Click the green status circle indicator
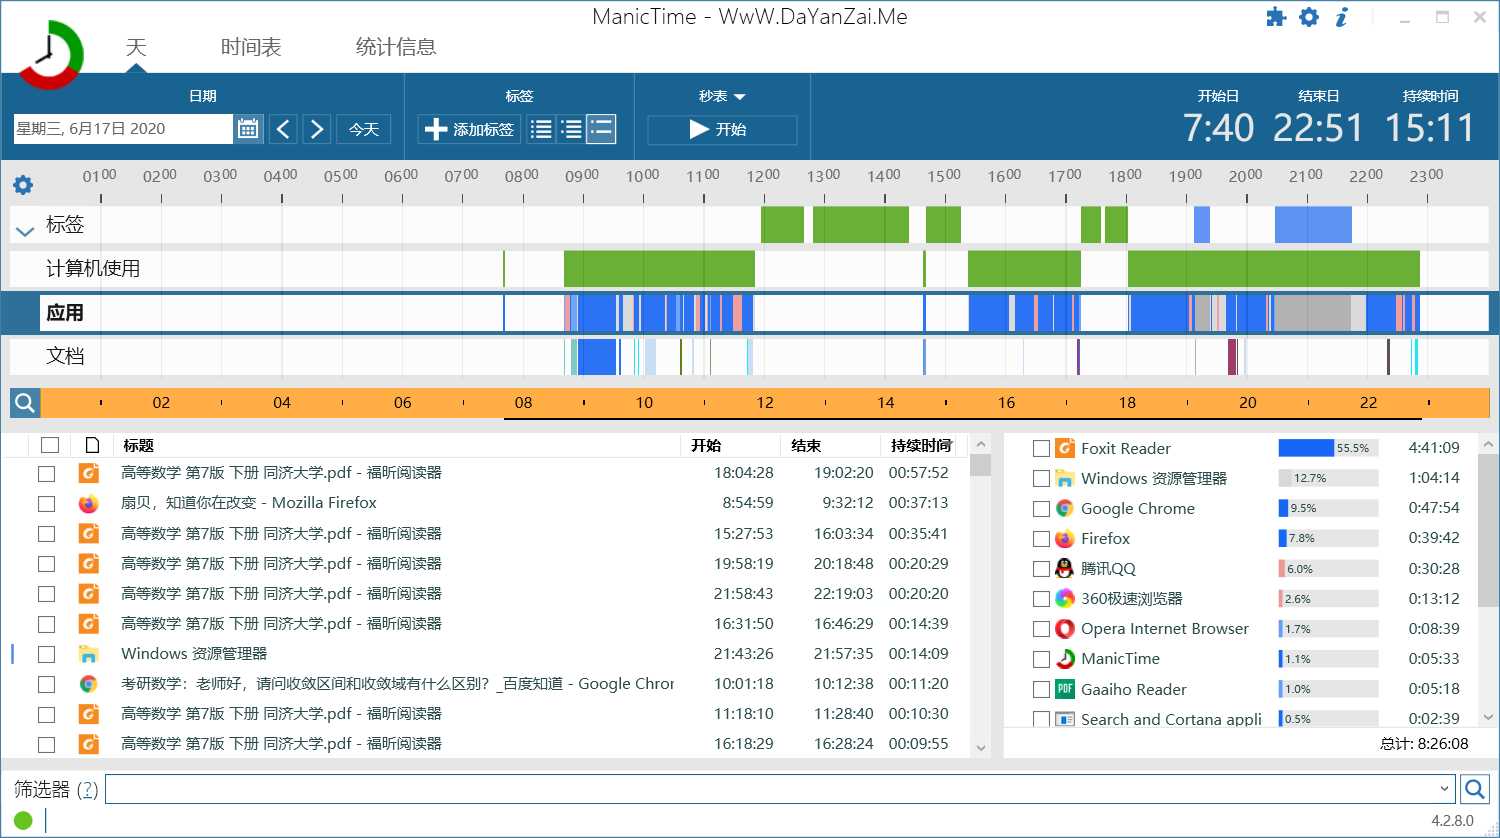The image size is (1500, 838). point(23,821)
